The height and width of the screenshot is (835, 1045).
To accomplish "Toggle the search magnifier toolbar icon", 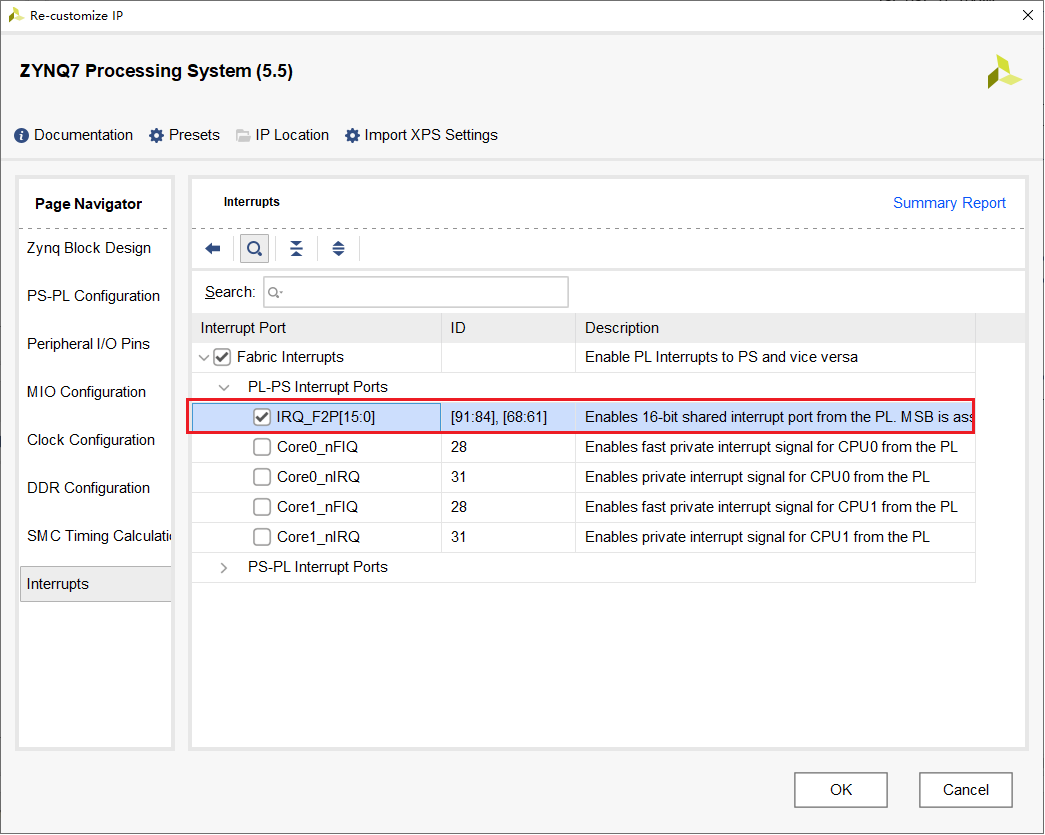I will coord(255,249).
